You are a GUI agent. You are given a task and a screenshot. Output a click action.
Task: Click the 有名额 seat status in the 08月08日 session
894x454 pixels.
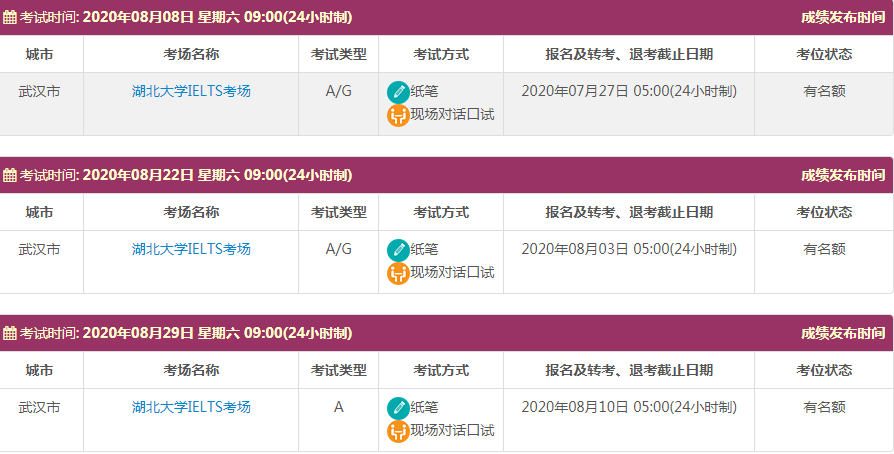824,91
